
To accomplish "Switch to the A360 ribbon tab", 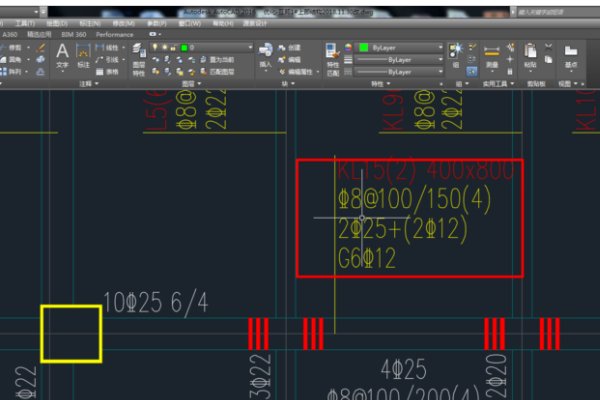I will [x=10, y=34].
